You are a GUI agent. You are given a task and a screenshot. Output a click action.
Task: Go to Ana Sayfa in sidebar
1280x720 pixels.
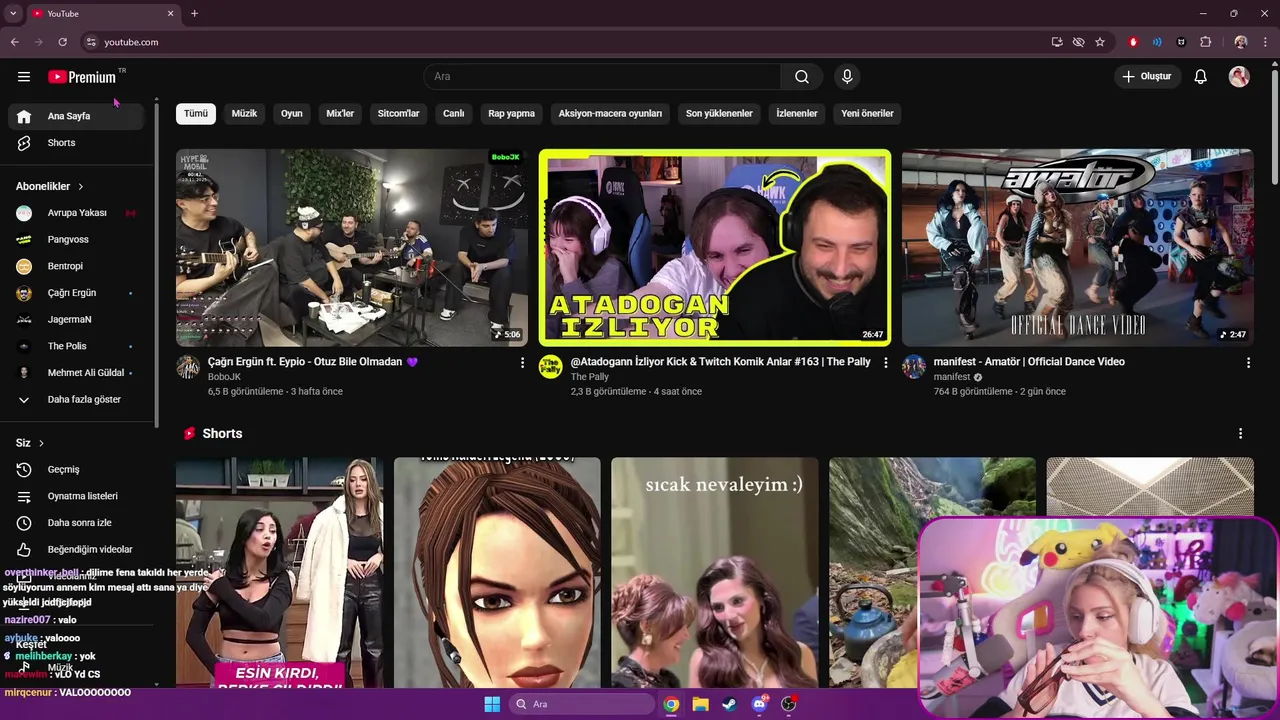(76, 116)
